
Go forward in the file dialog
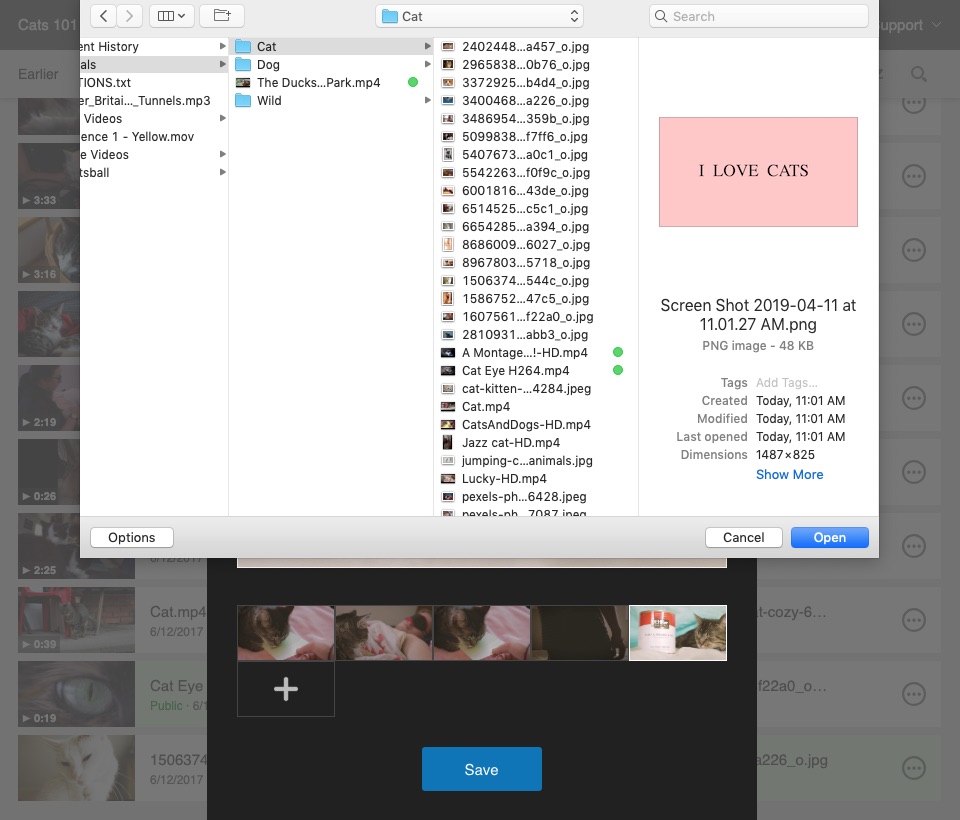pos(129,16)
